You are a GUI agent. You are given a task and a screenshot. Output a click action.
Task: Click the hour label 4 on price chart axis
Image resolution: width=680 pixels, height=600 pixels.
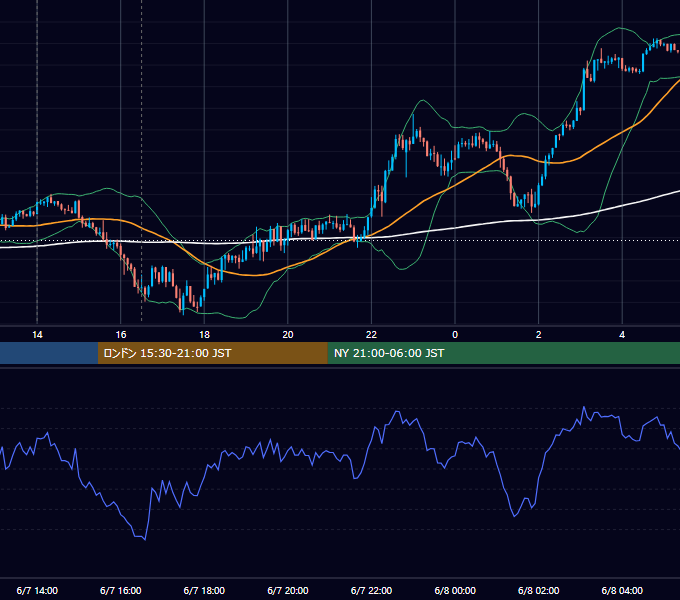(622, 335)
